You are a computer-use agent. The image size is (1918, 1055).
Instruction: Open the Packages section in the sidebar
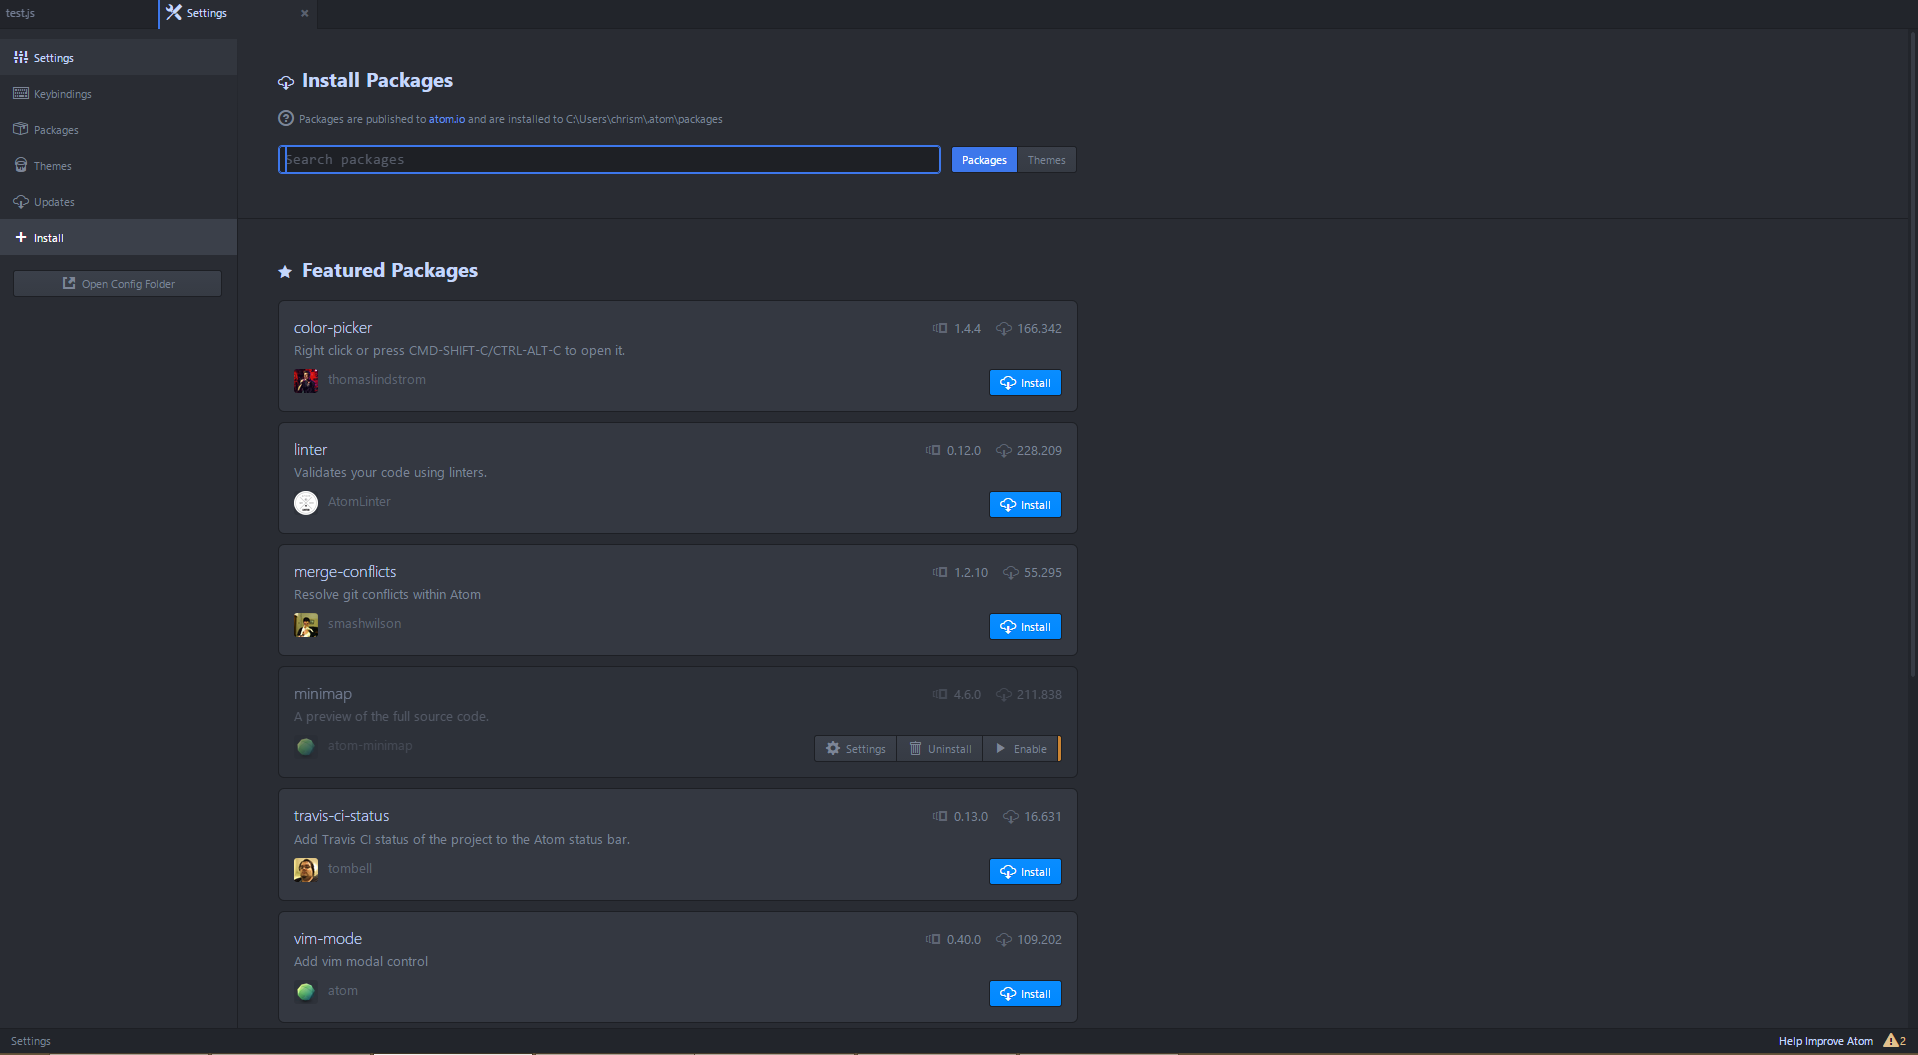pos(21,129)
